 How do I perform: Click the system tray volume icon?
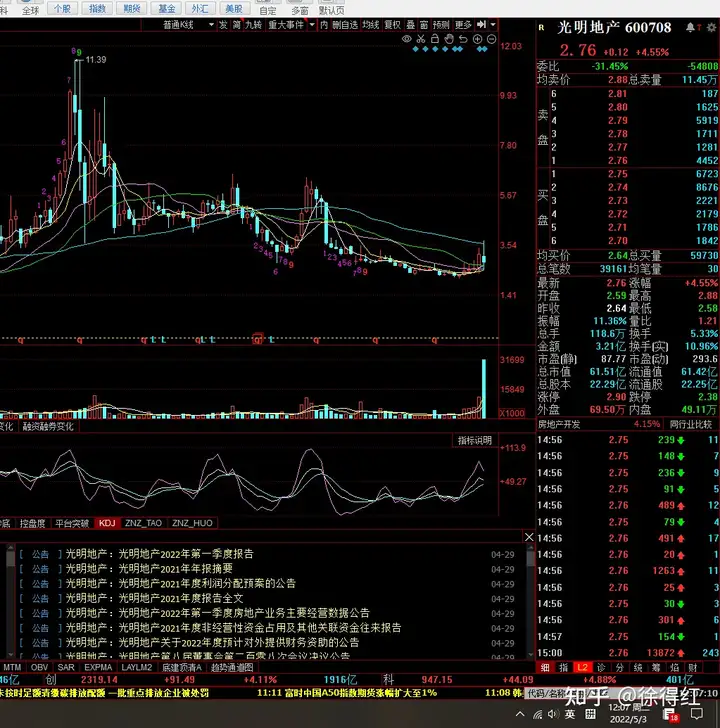553,714
